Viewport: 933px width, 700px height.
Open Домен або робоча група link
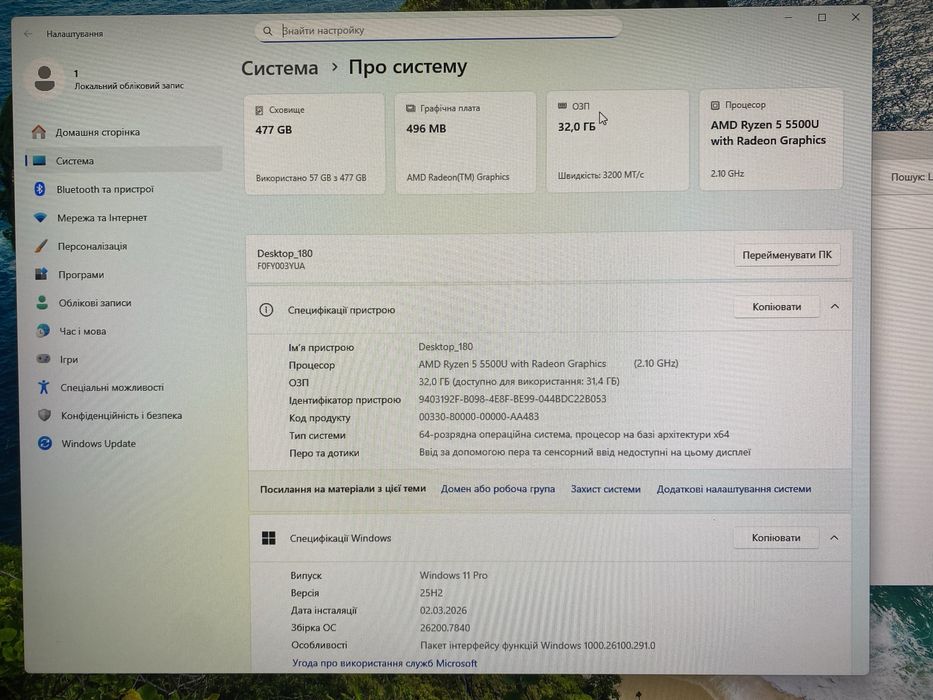point(497,489)
